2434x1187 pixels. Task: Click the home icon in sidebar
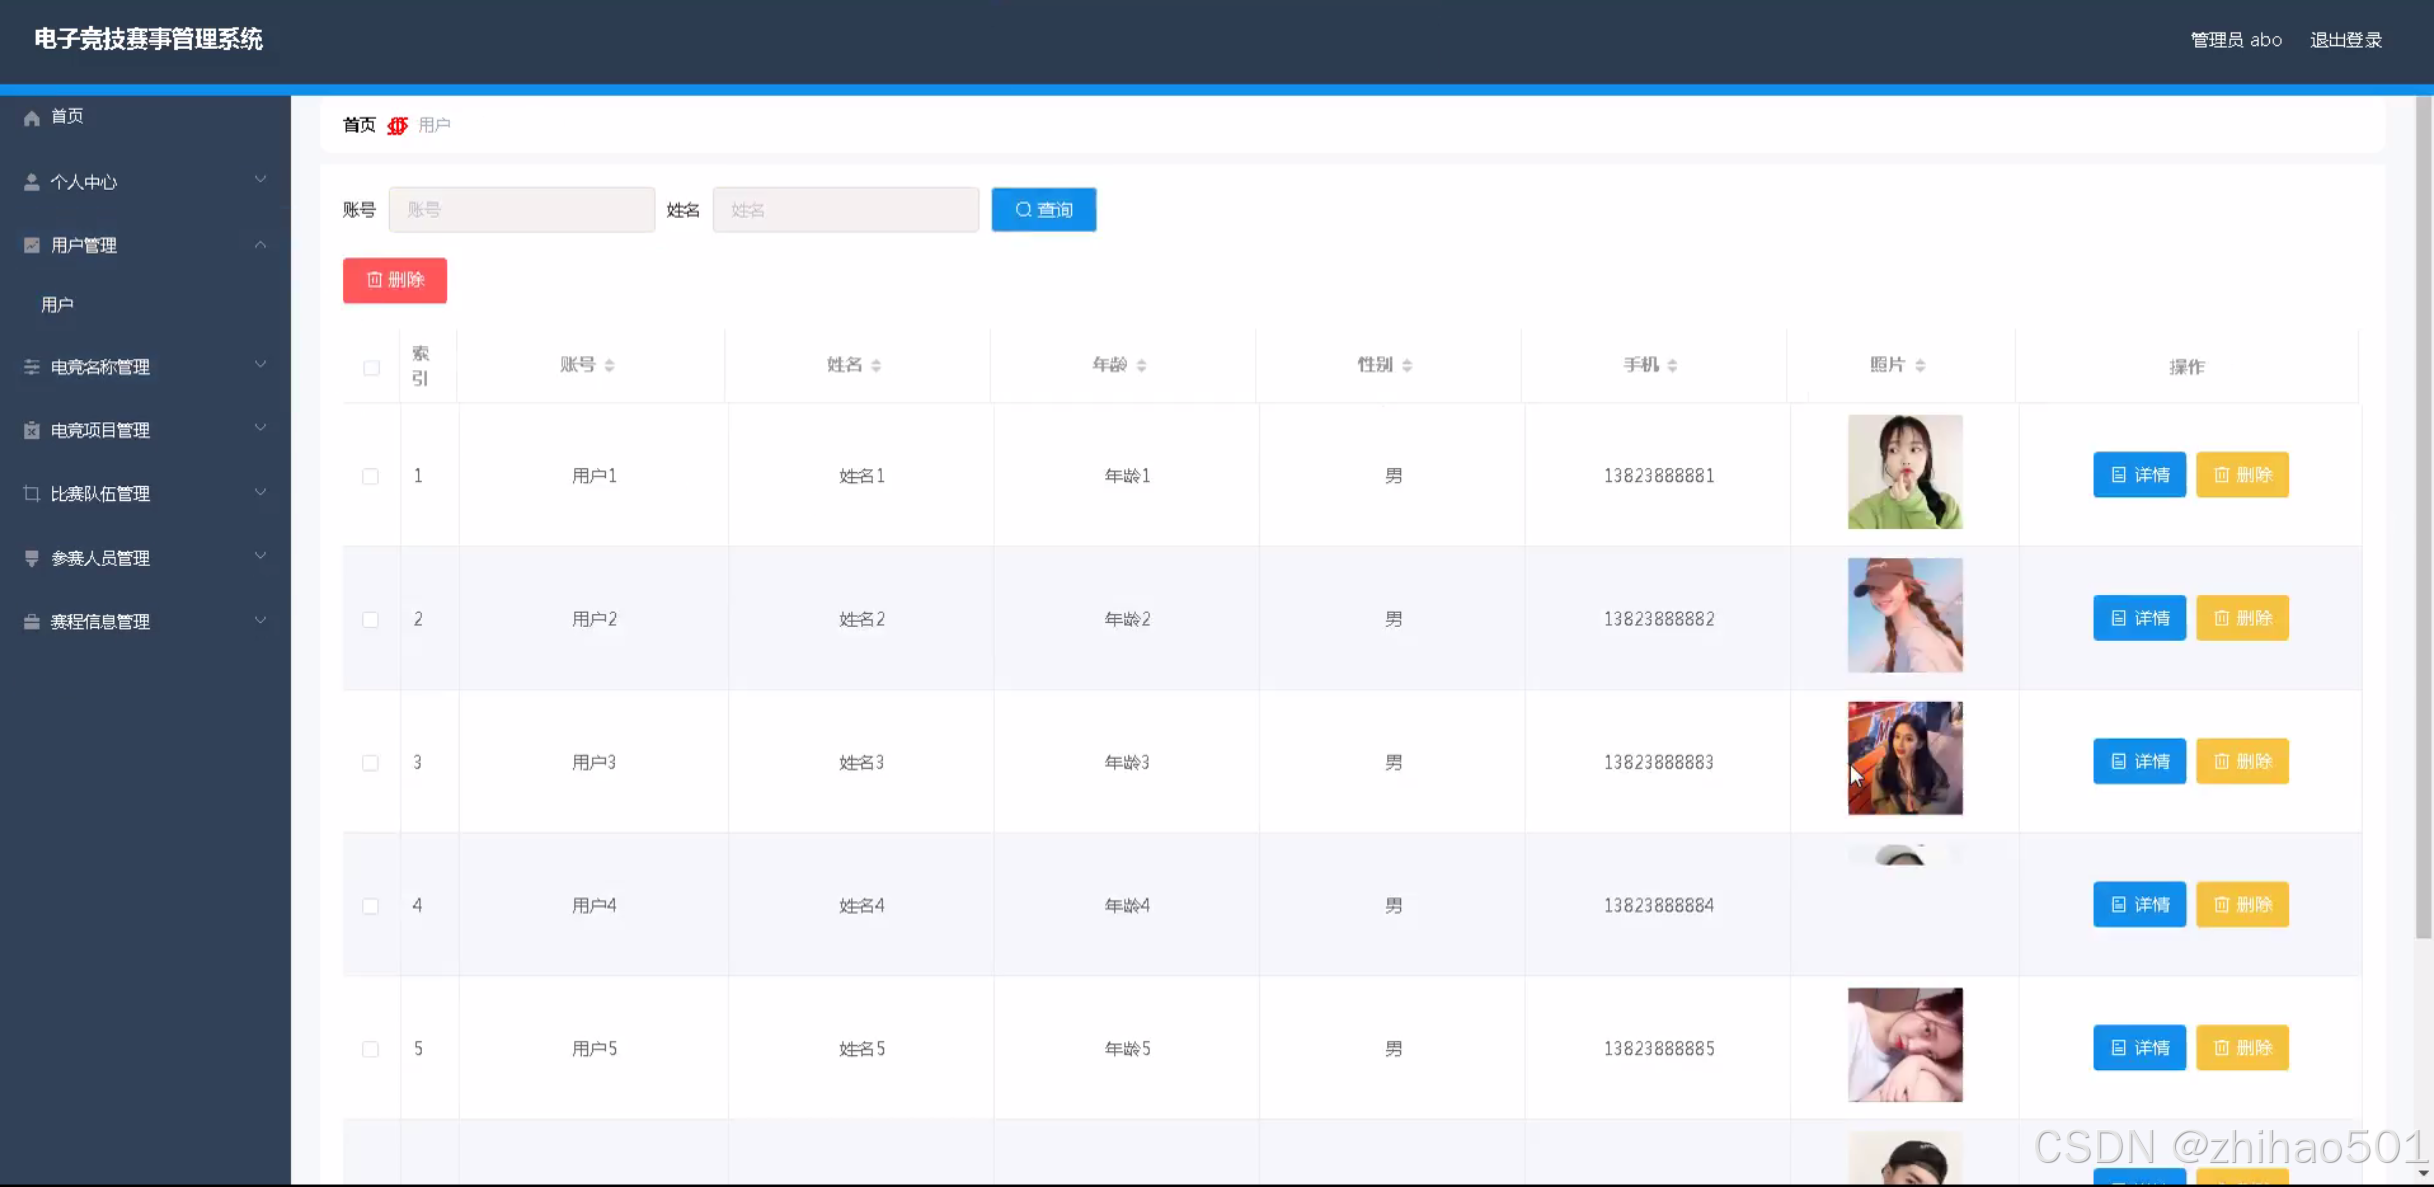[x=32, y=118]
